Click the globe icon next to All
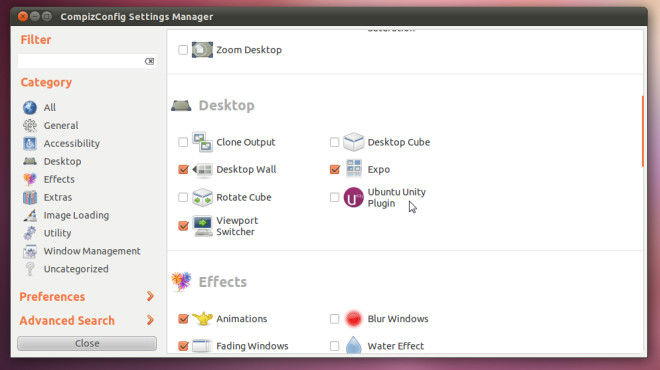Viewport: 660px width, 370px height. (x=29, y=107)
